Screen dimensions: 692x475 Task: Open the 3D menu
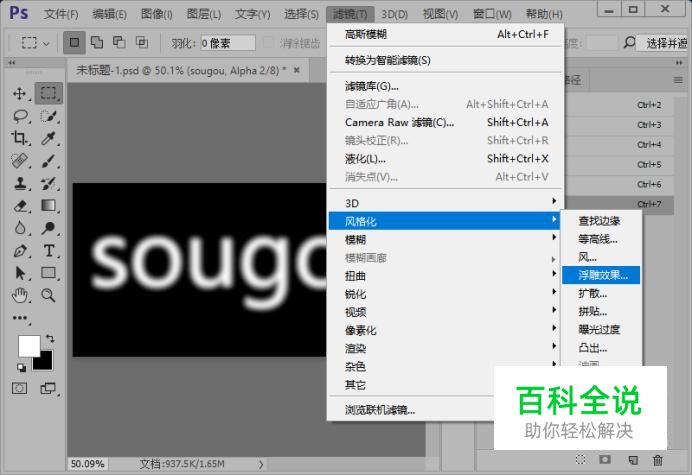395,14
